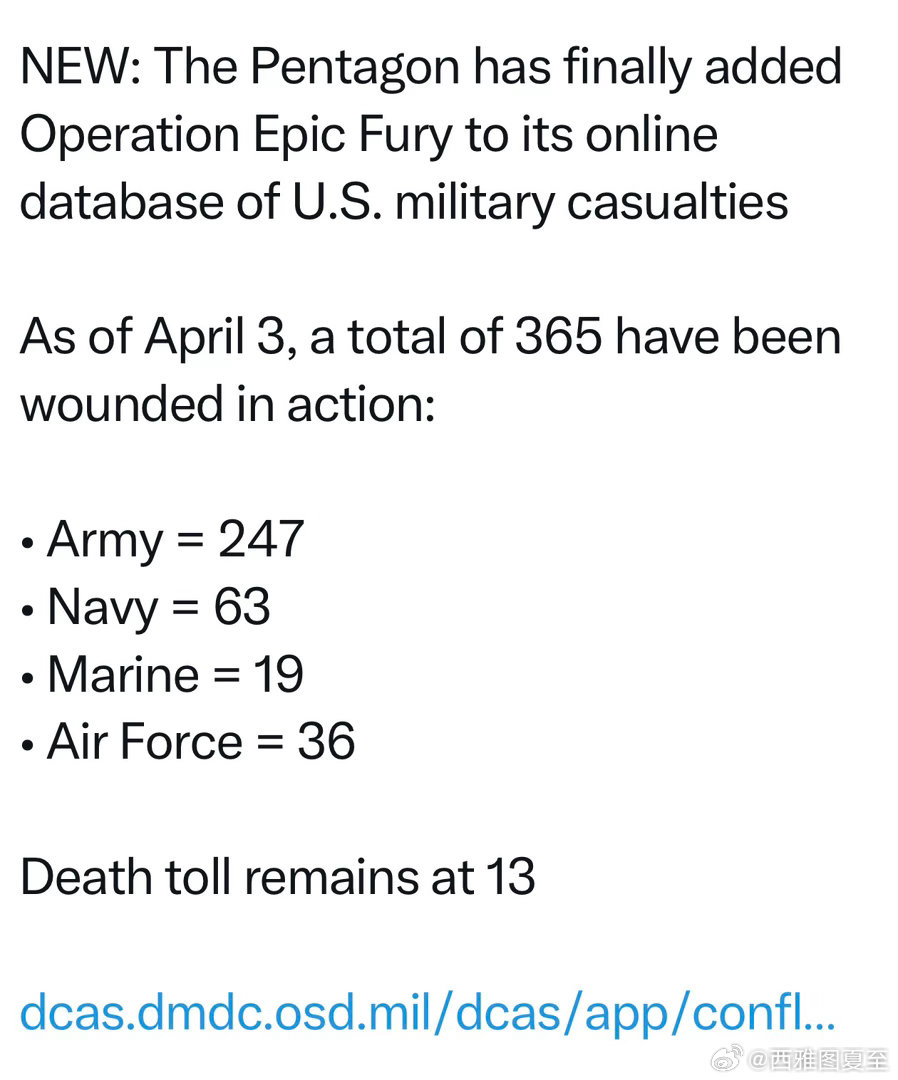This screenshot has height=1080, width=898.
Task: Click the 'Air Force = 36' list item
Action: tap(200, 741)
